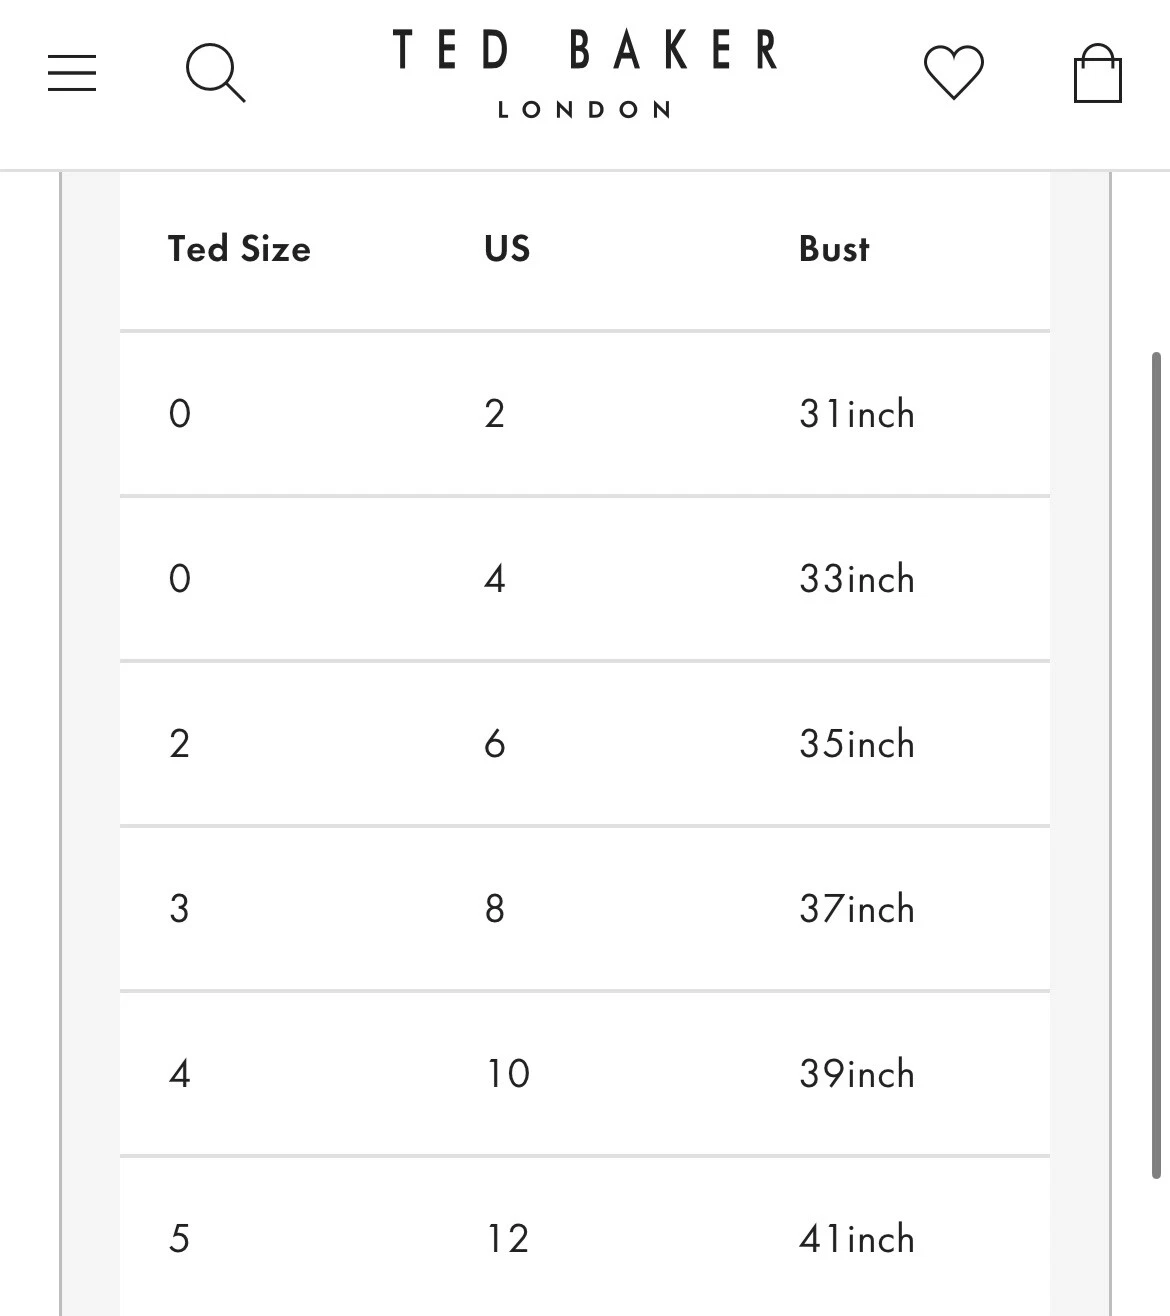Screen dimensions: 1170x1316
Task: Select the US size 6 cell
Action: tap(495, 744)
